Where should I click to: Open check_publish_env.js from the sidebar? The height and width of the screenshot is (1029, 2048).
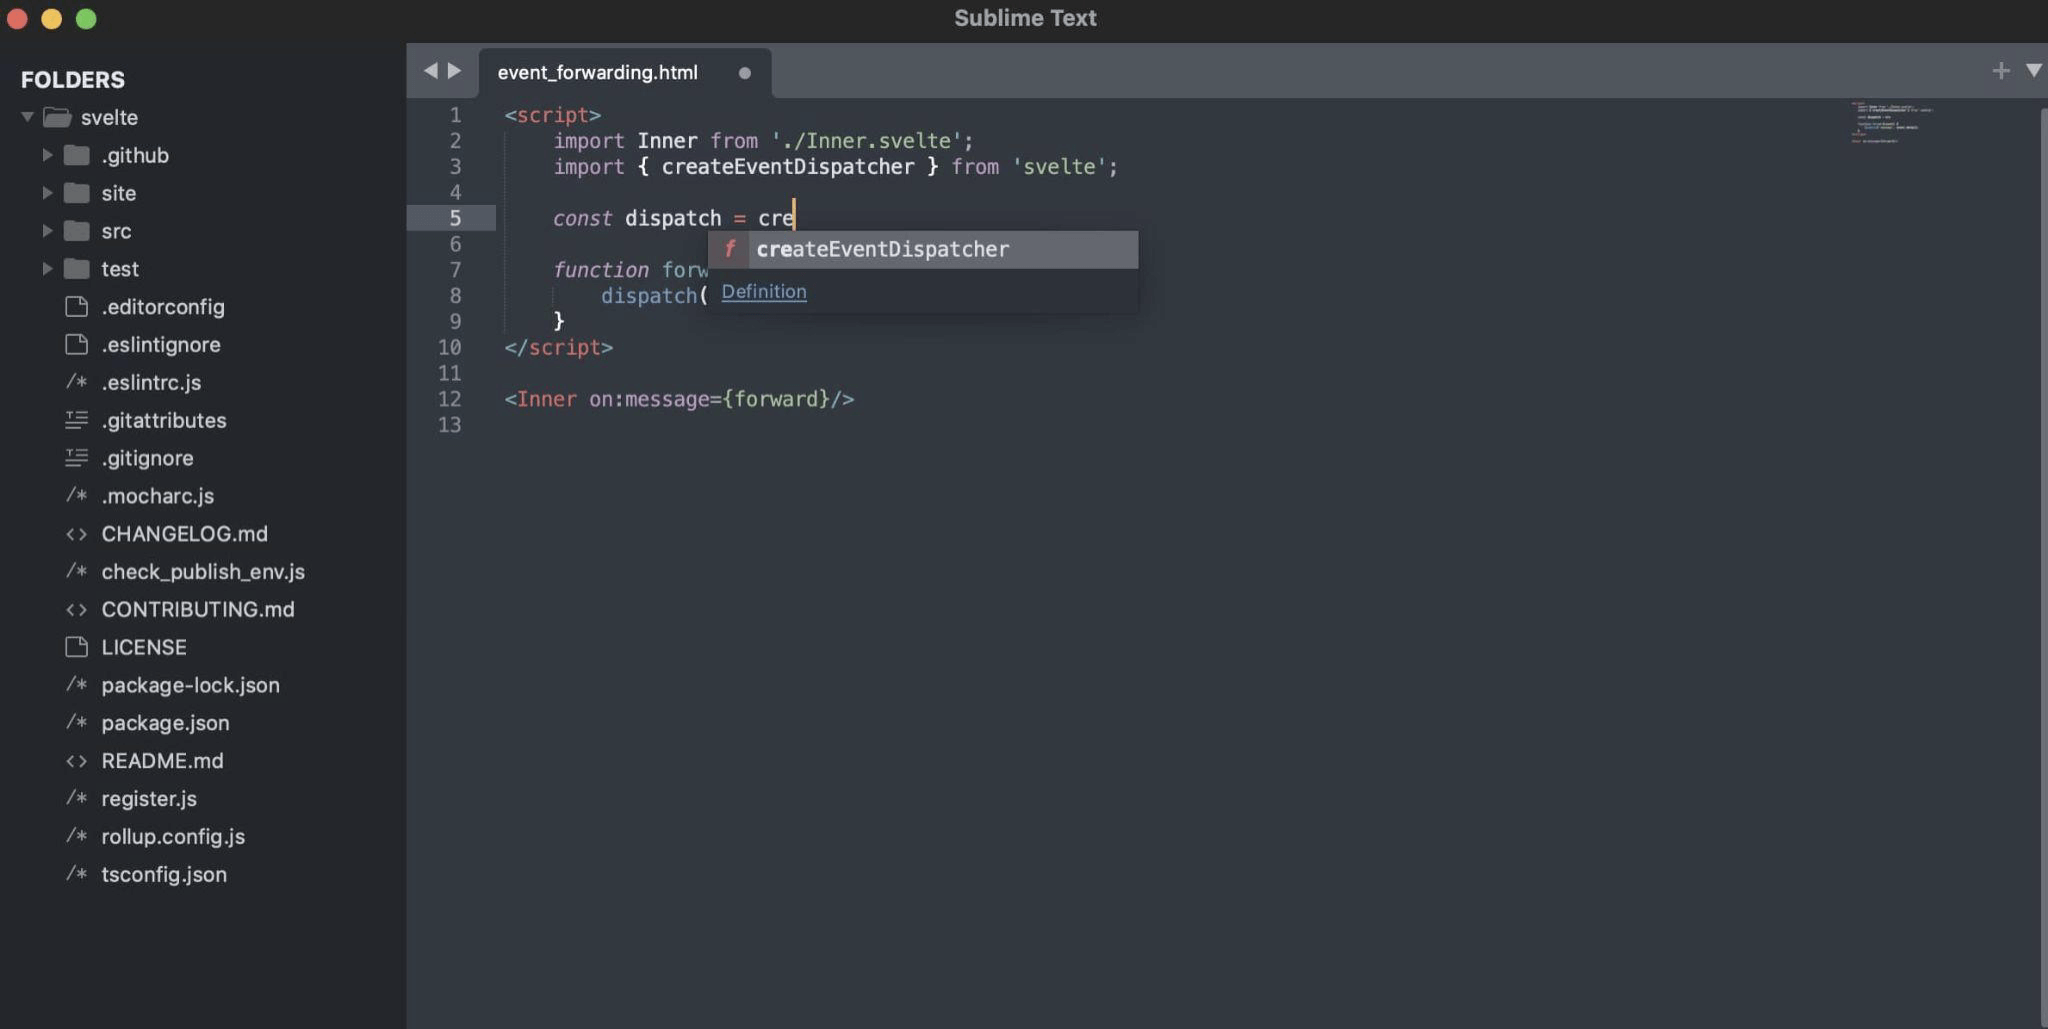coord(203,572)
